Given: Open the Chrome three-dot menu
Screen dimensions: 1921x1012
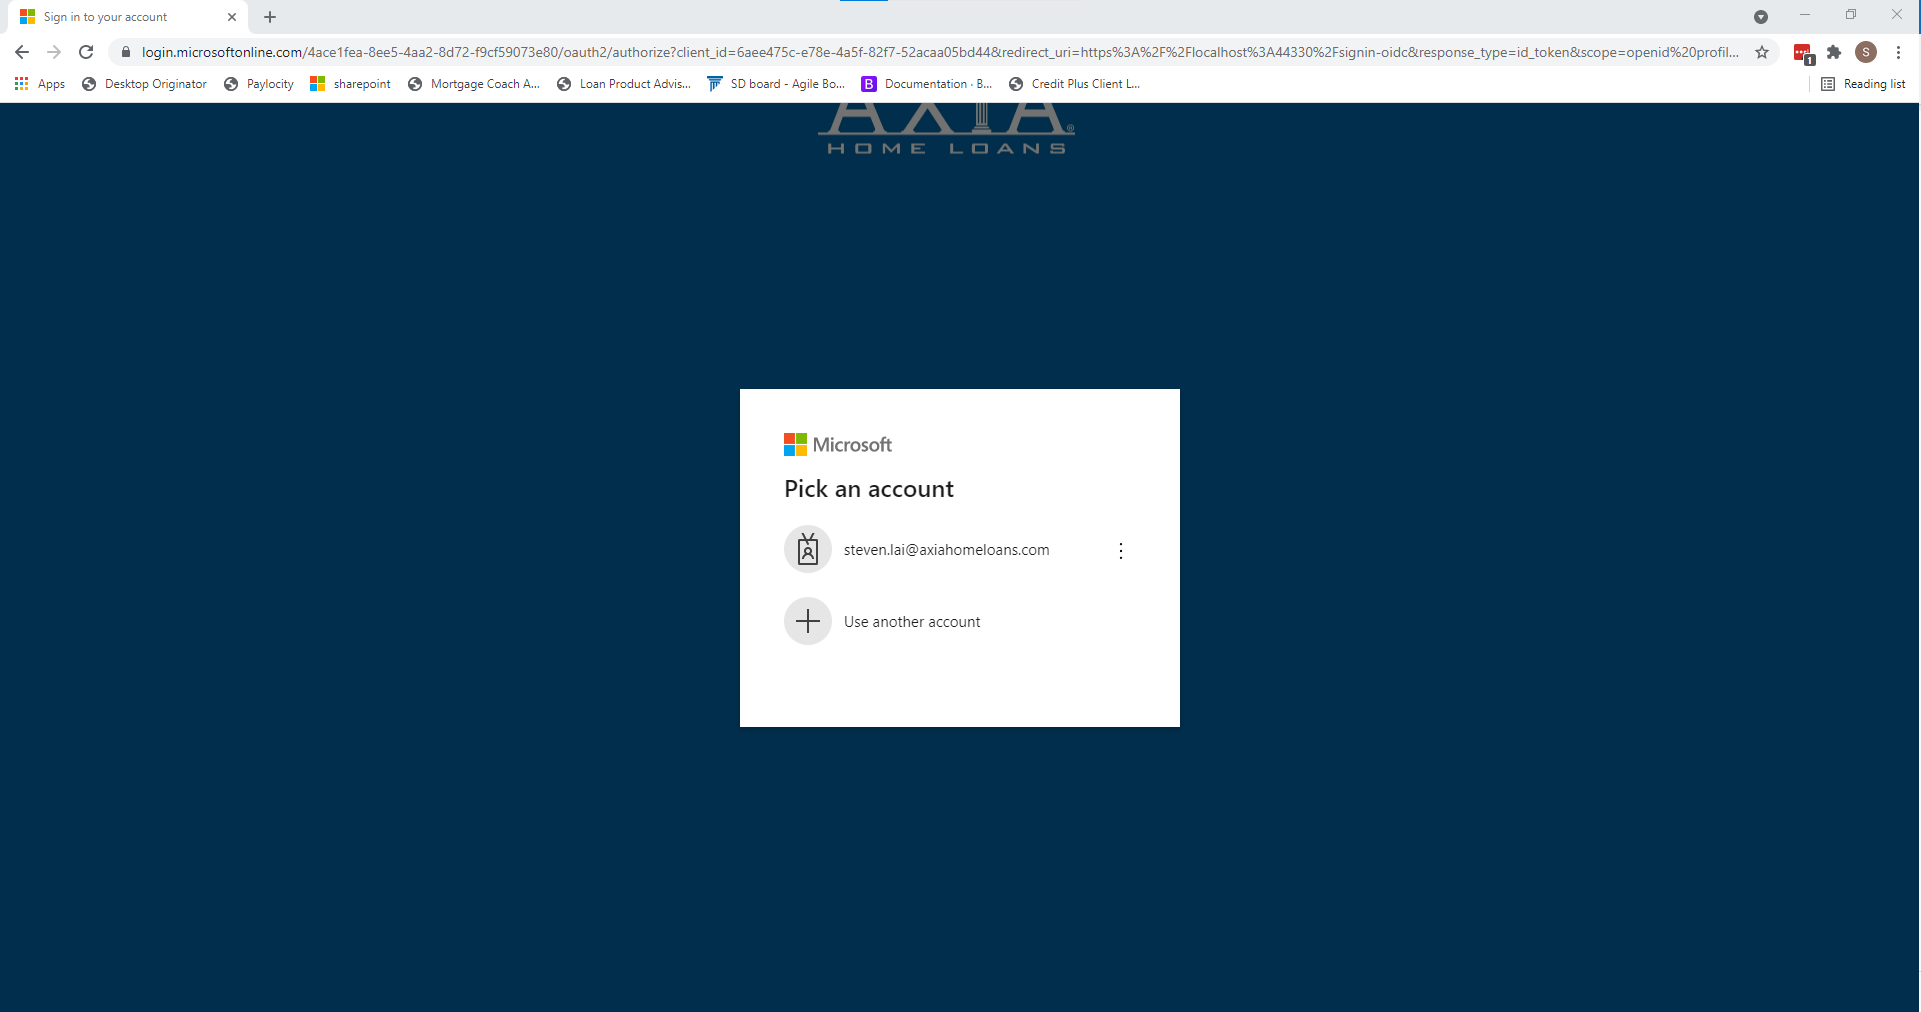Looking at the screenshot, I should [1898, 52].
